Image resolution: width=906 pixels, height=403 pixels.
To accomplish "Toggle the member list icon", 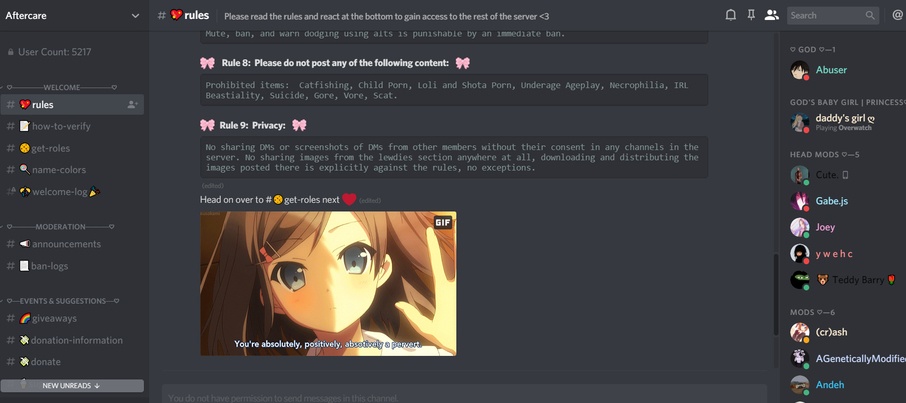I will click(x=771, y=16).
